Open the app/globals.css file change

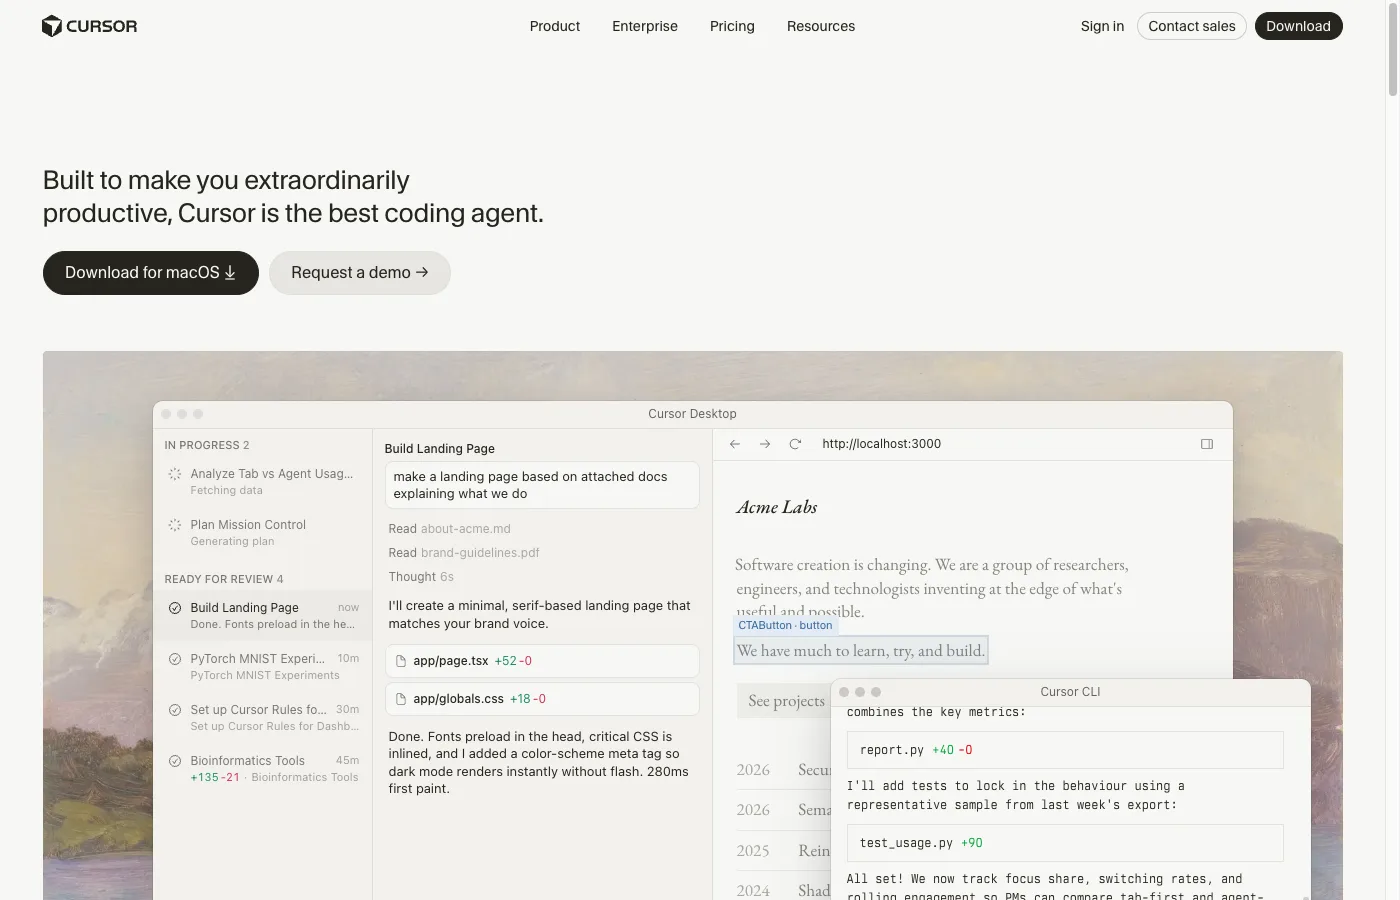[542, 699]
